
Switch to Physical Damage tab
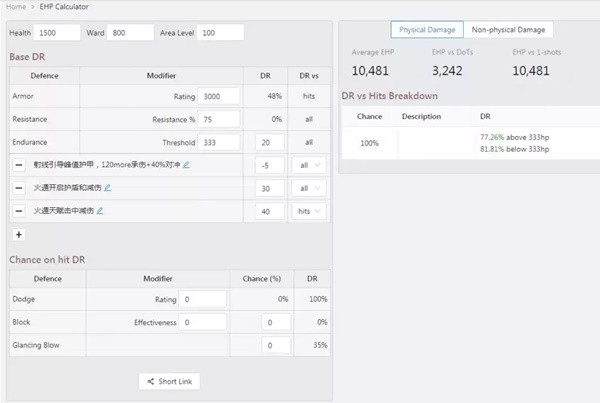point(426,30)
